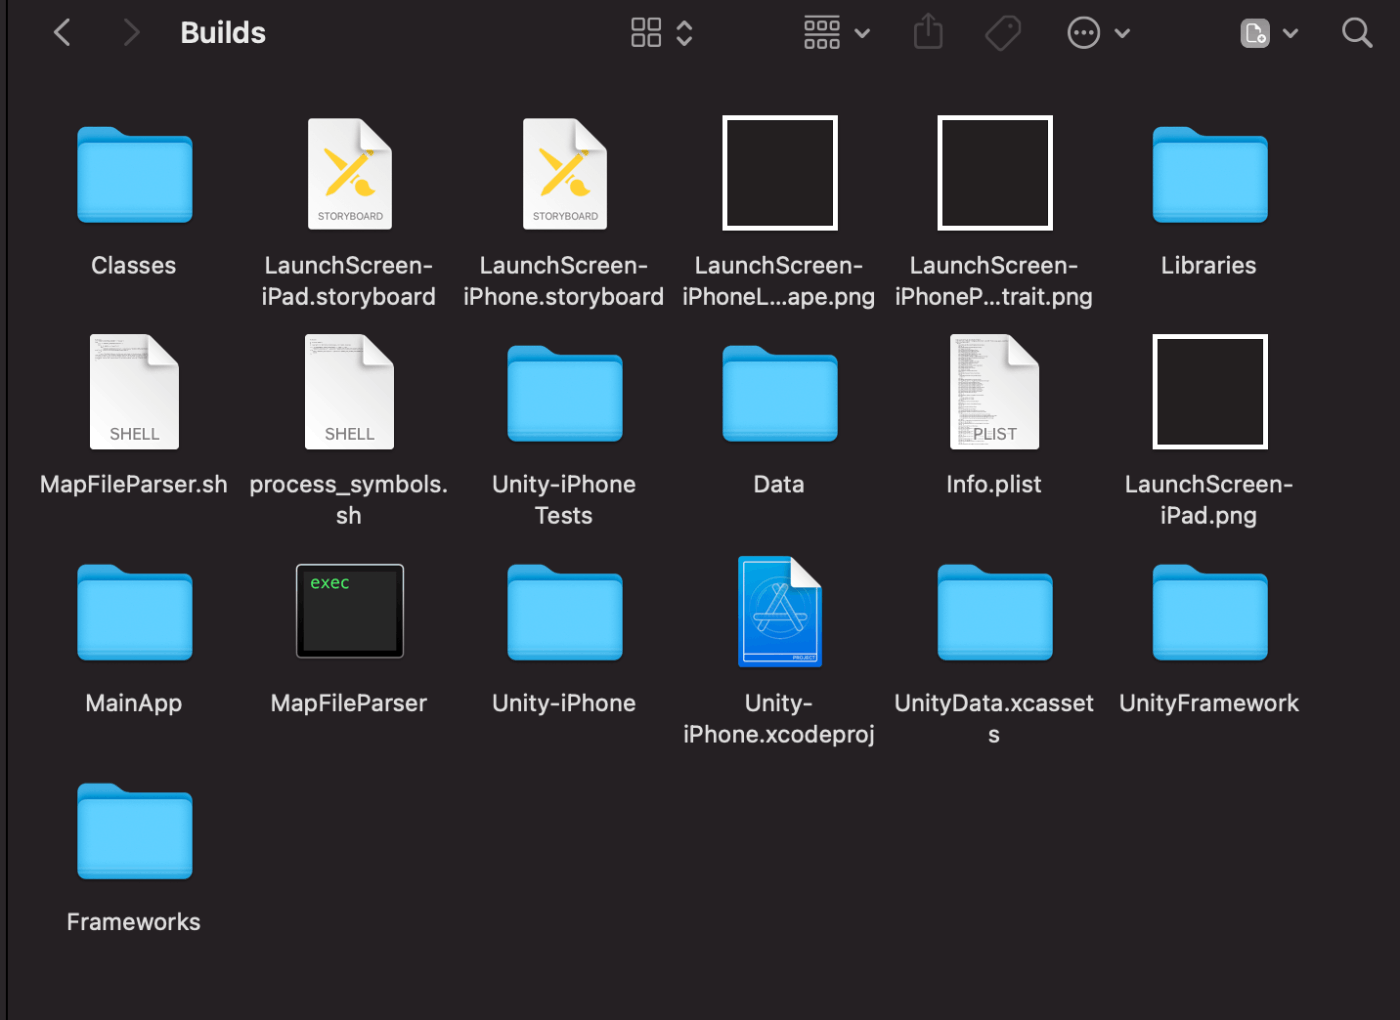Open the group-by options icon
This screenshot has height=1020, width=1400.
coord(822,33)
